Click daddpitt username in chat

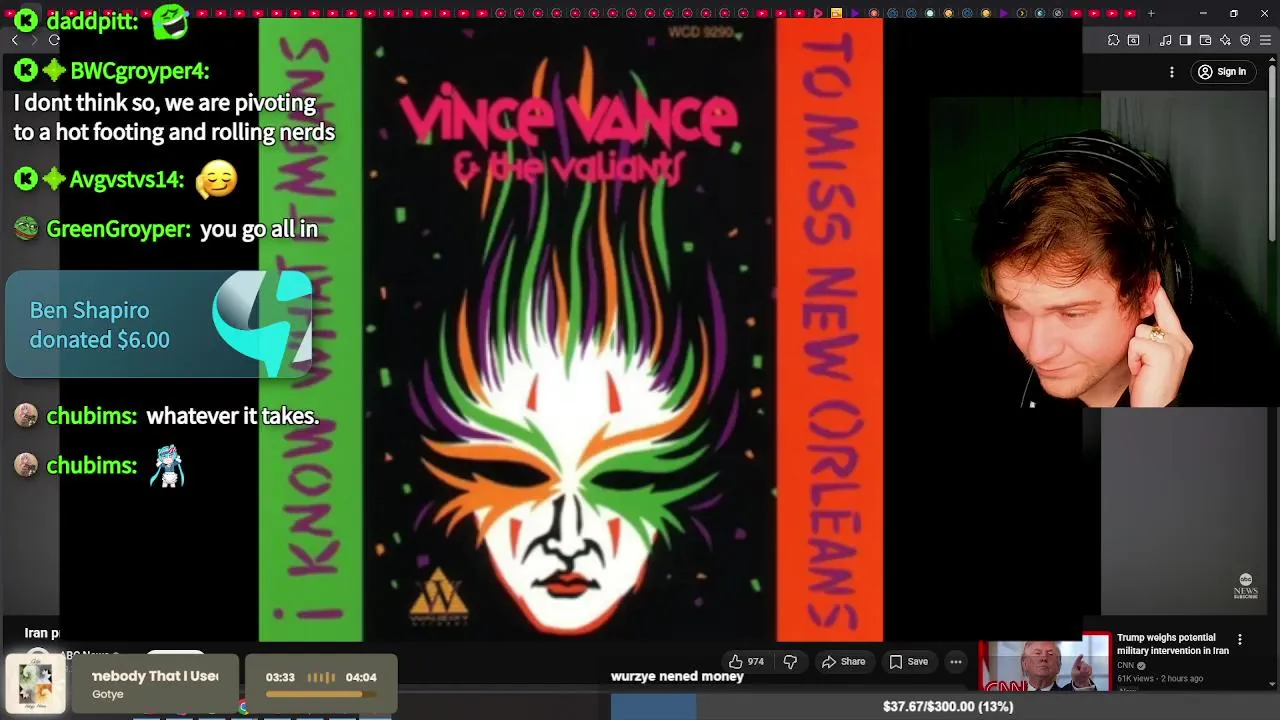tap(92, 21)
